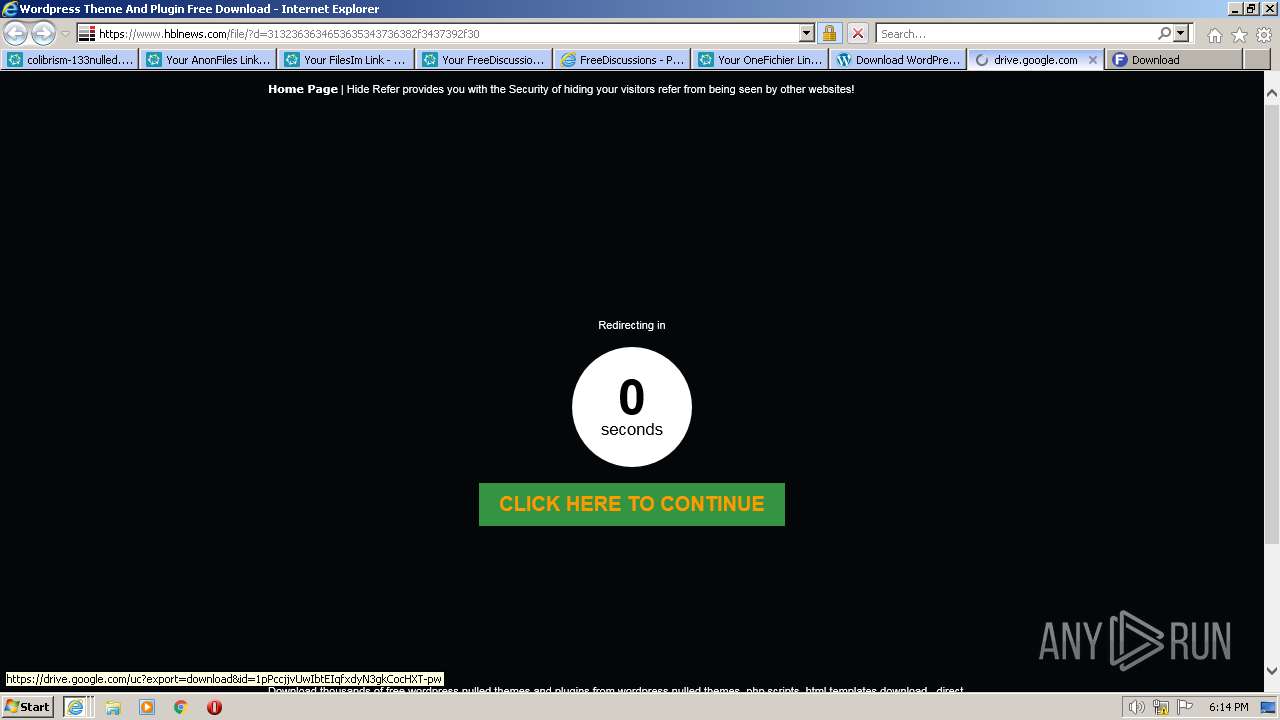Switch to Your FreeDiscussio tab

[x=484, y=60]
